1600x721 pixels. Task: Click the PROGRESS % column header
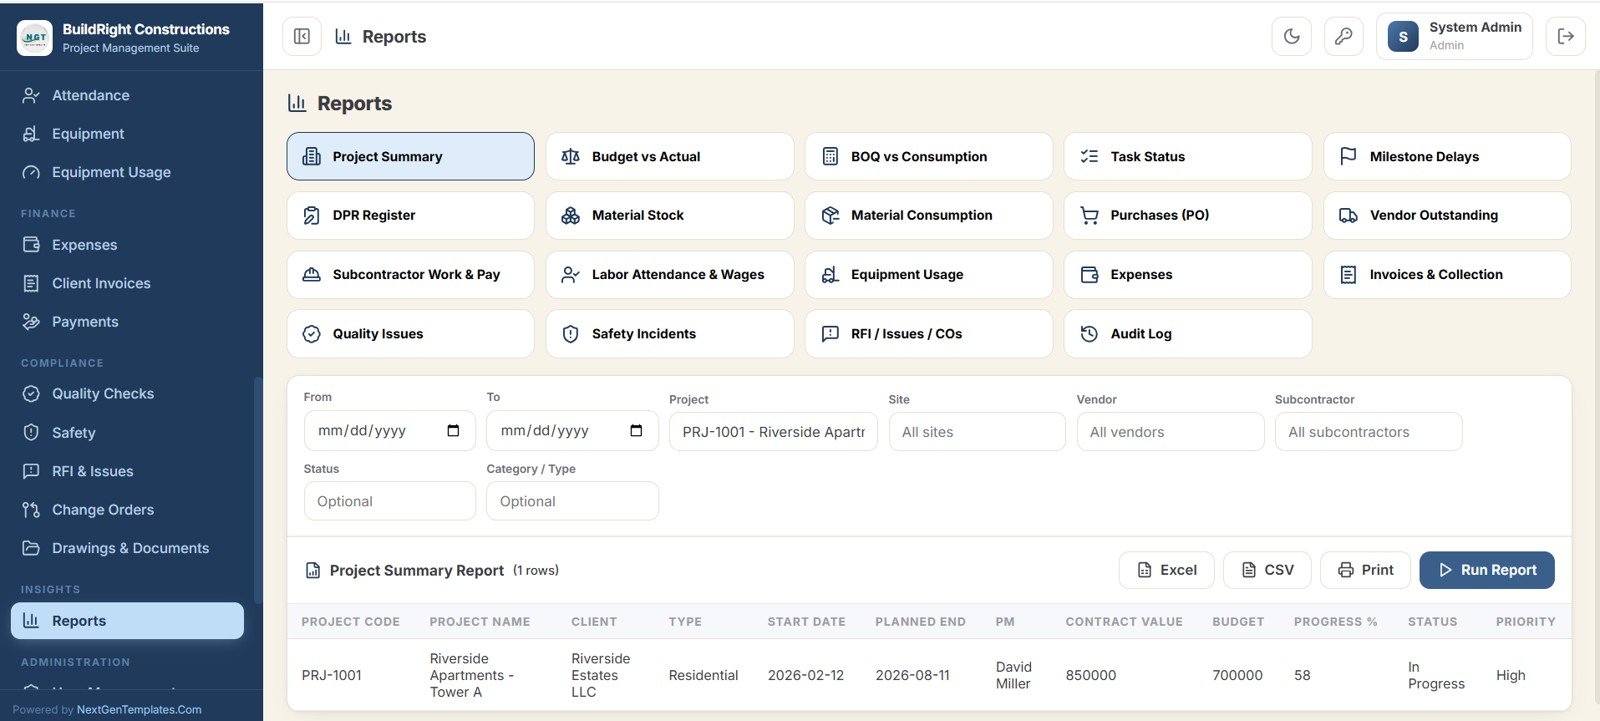(x=1336, y=622)
